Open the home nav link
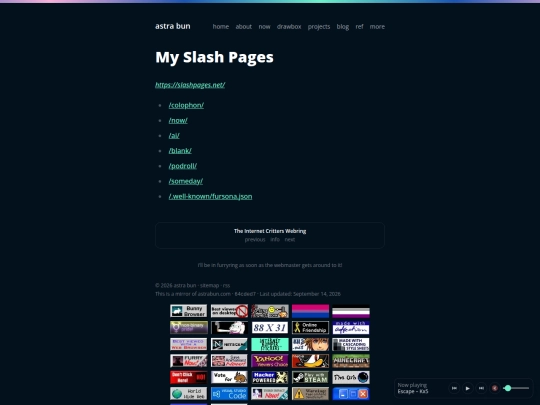The image size is (540, 405). tap(221, 27)
